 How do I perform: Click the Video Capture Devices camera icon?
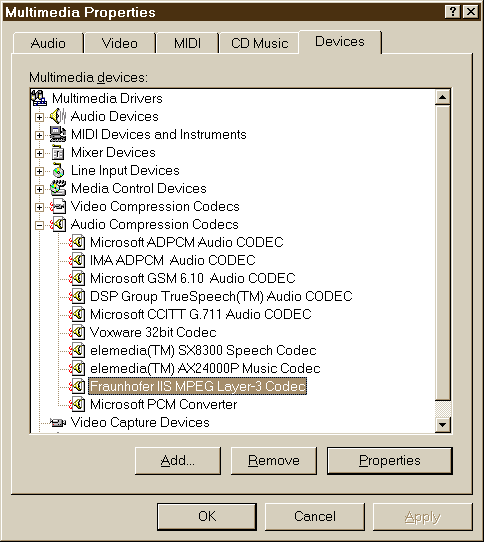click(58, 422)
